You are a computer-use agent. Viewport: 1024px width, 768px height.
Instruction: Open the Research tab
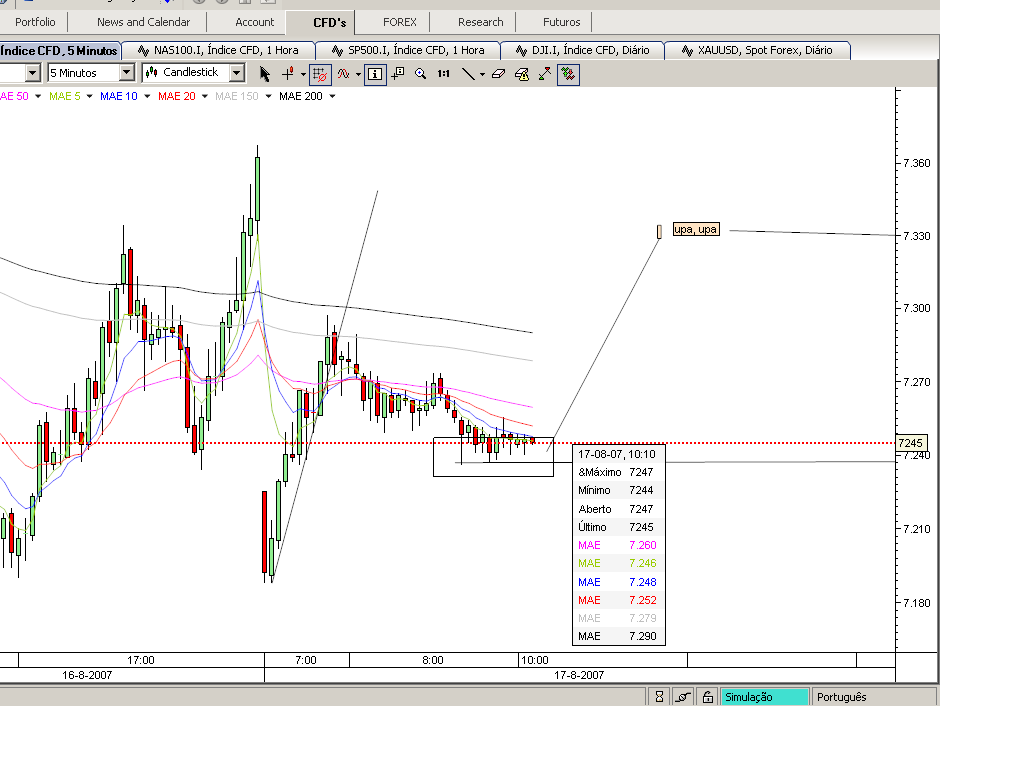481,22
